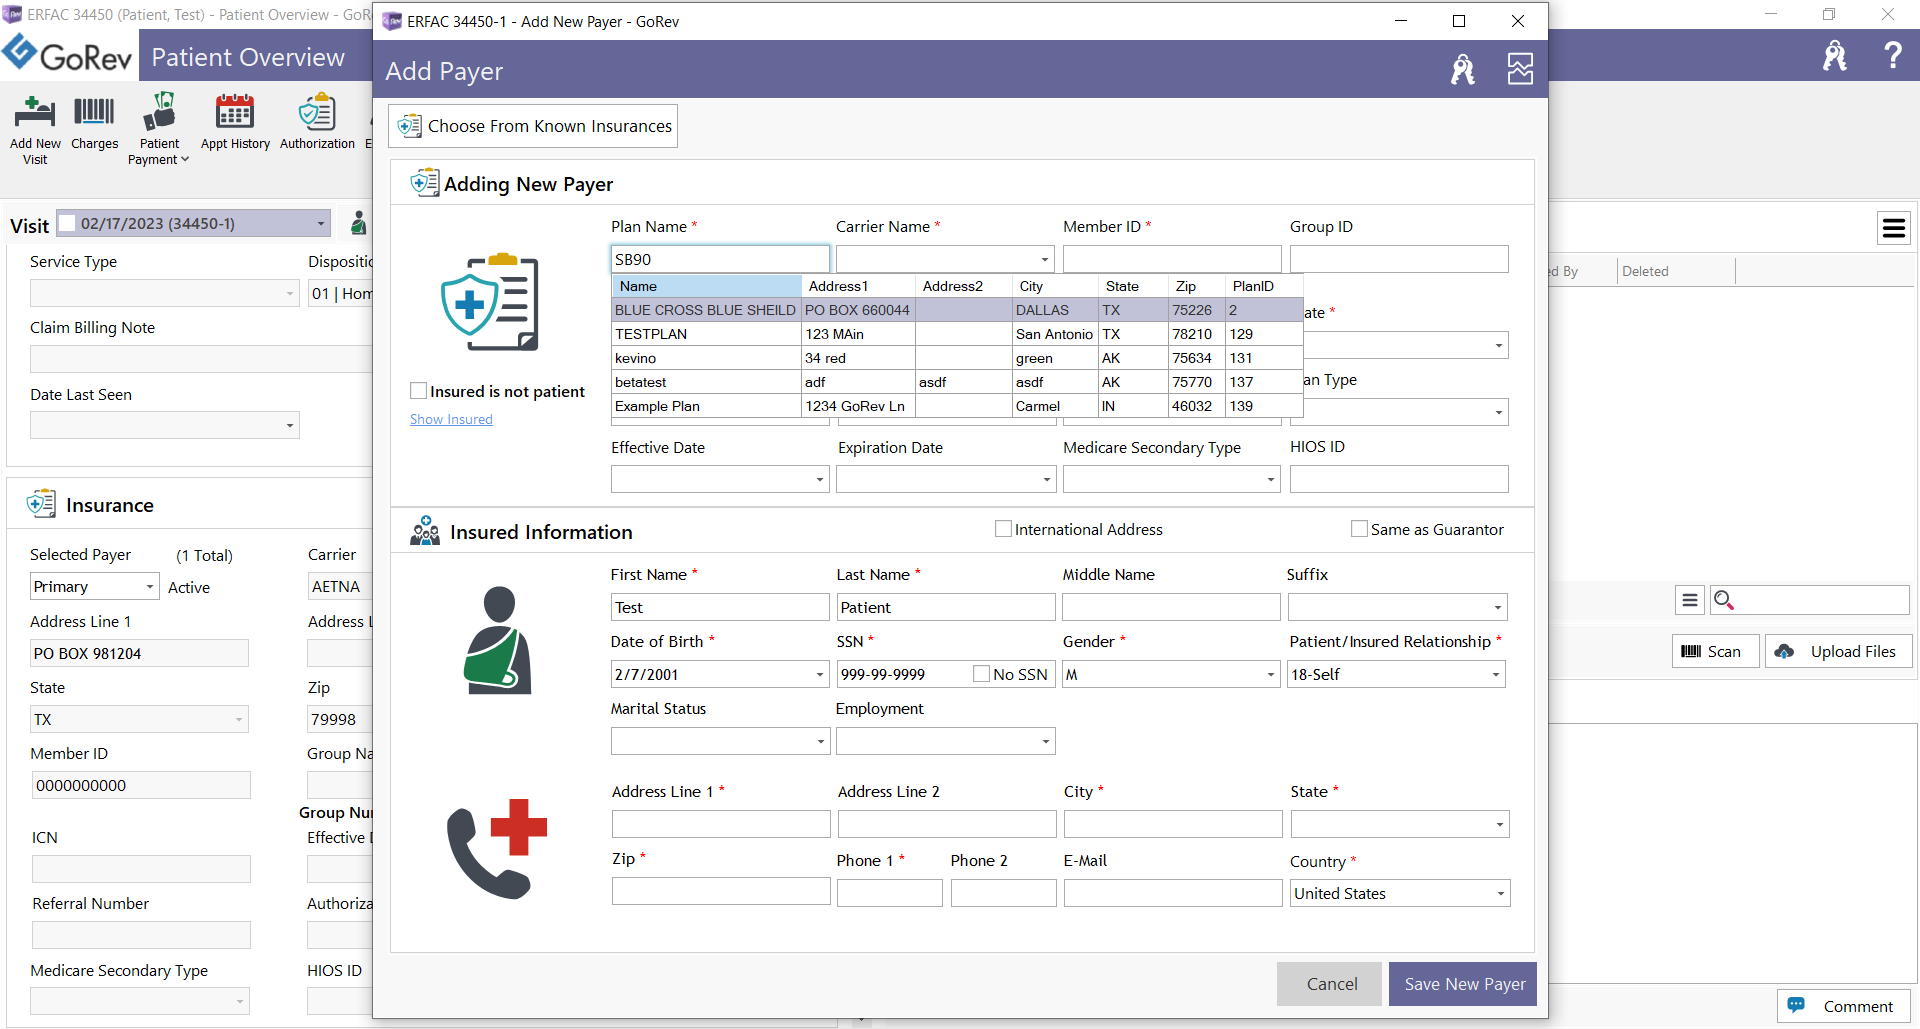Click Choose From Known Insurances
Viewport: 1920px width, 1029px height.
point(532,126)
